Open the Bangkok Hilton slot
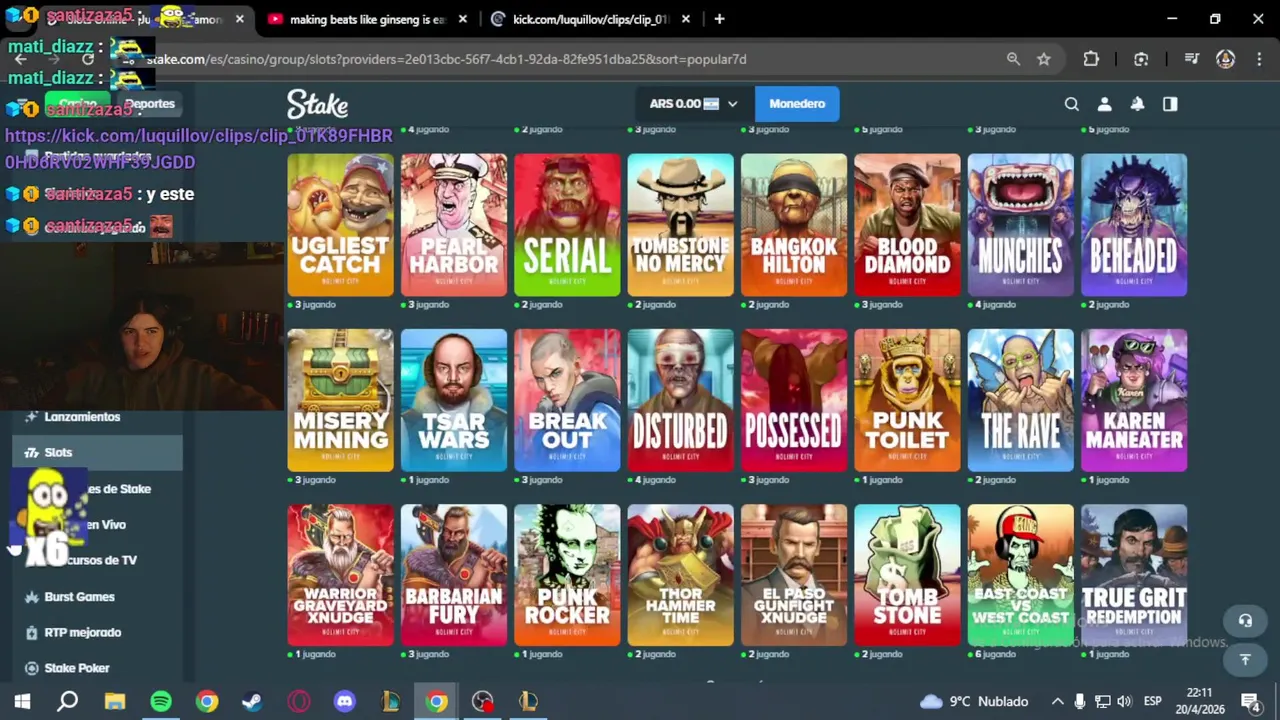Image resolution: width=1280 pixels, height=720 pixels. coord(794,225)
